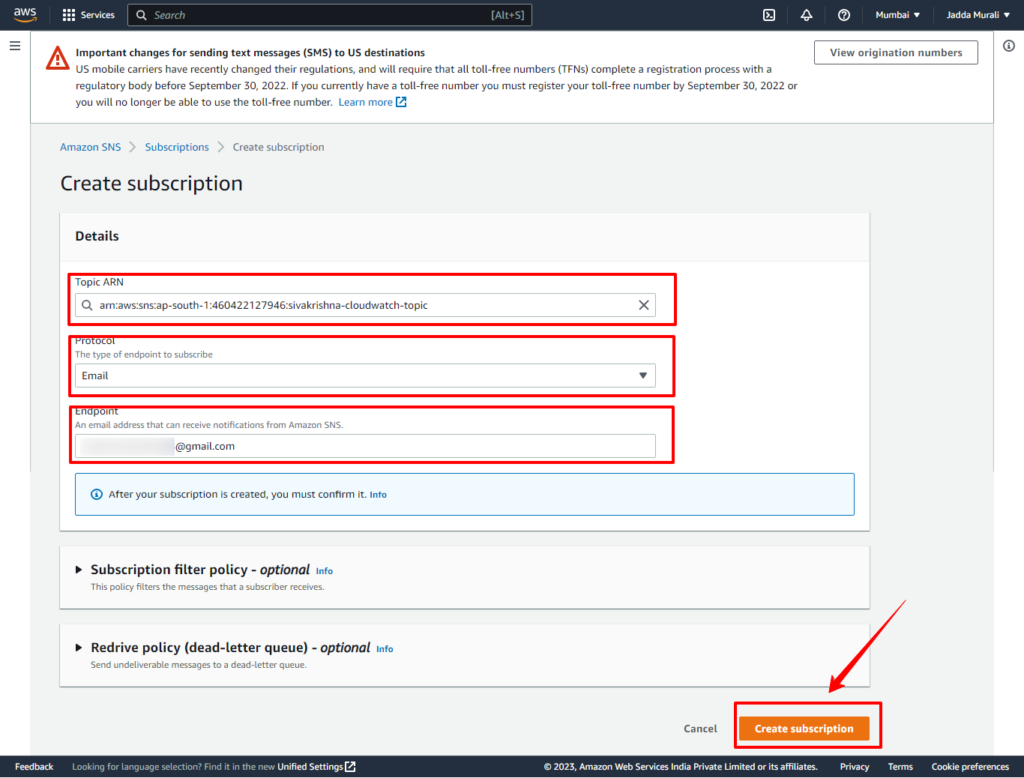Click the Cancel button
This screenshot has height=778, width=1024.
click(700, 728)
